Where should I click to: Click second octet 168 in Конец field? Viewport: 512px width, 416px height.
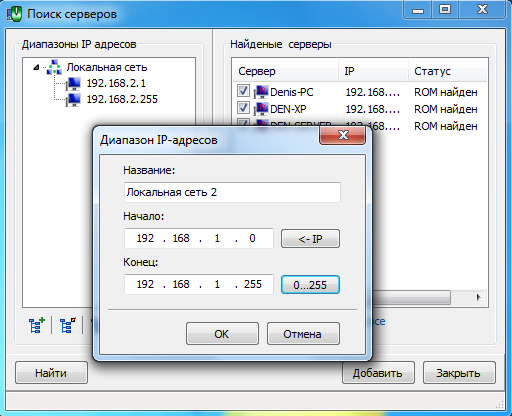click(x=181, y=284)
